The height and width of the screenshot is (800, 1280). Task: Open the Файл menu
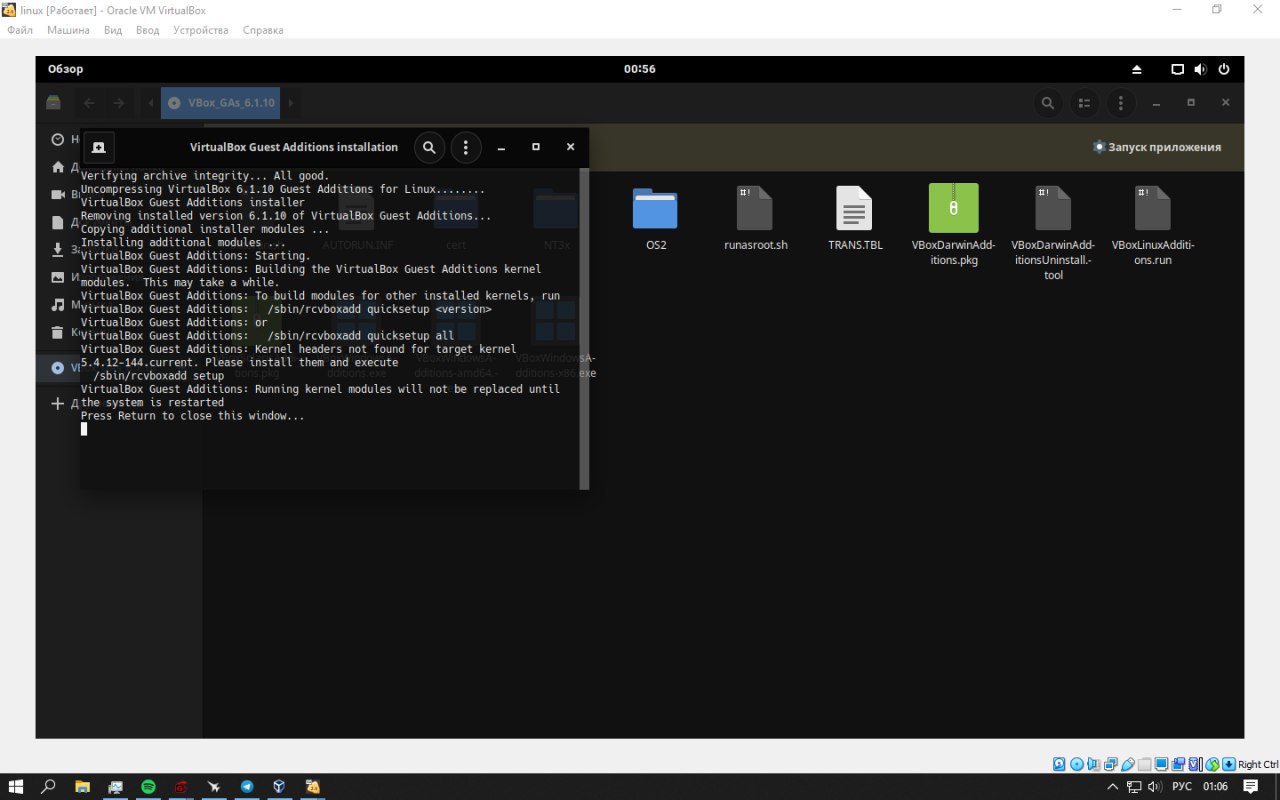point(20,30)
